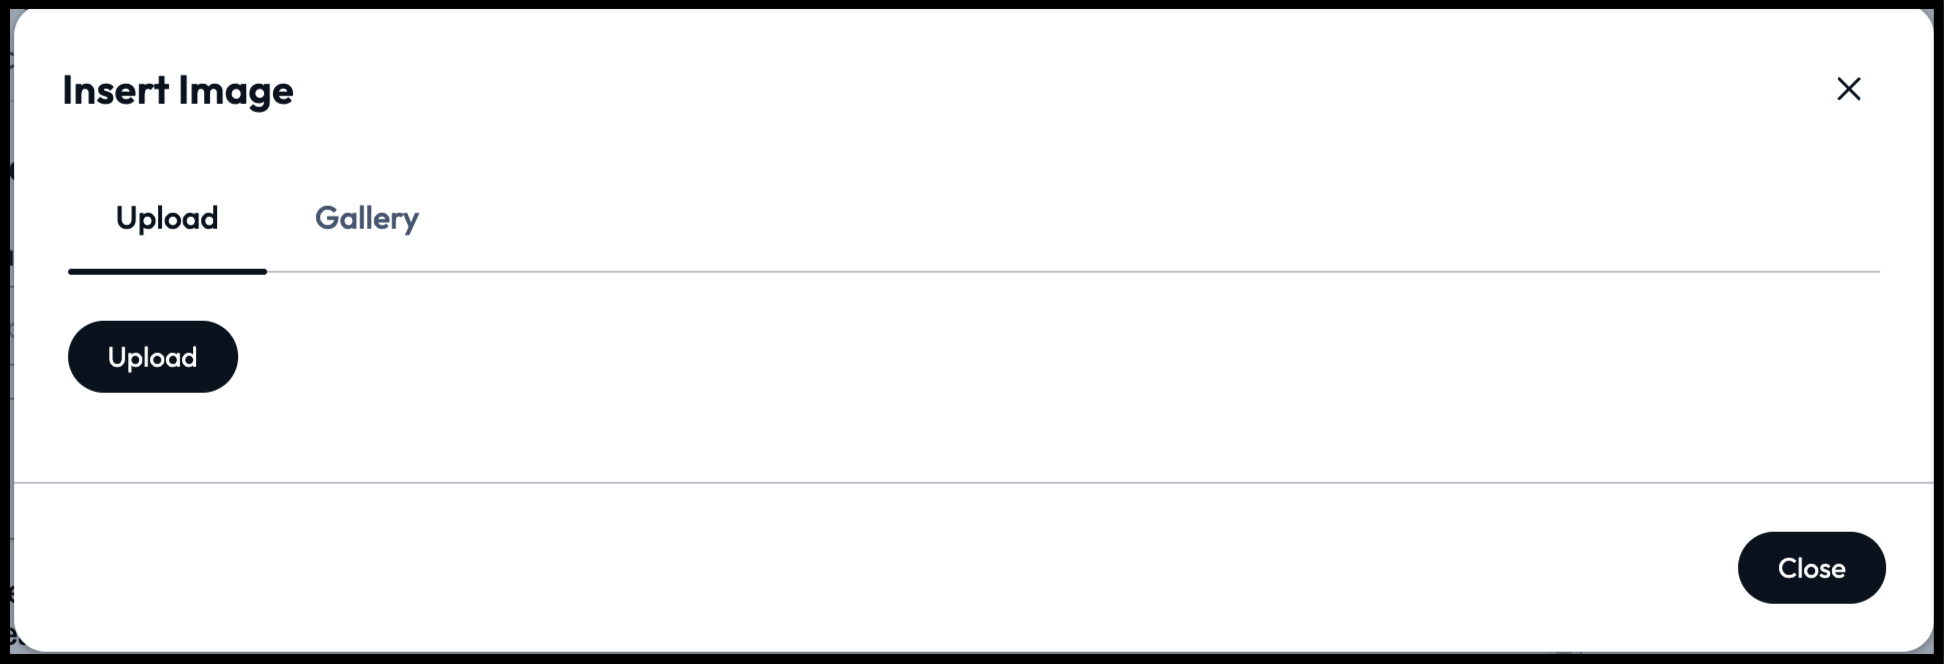Tap the black Close pill button
Screen dimensions: 1944x664
point(1811,568)
